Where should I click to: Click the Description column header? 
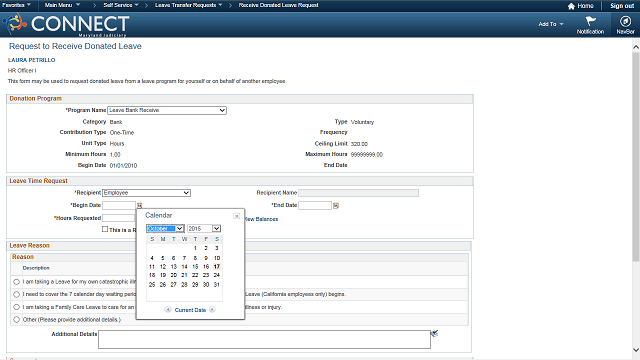click(36, 268)
